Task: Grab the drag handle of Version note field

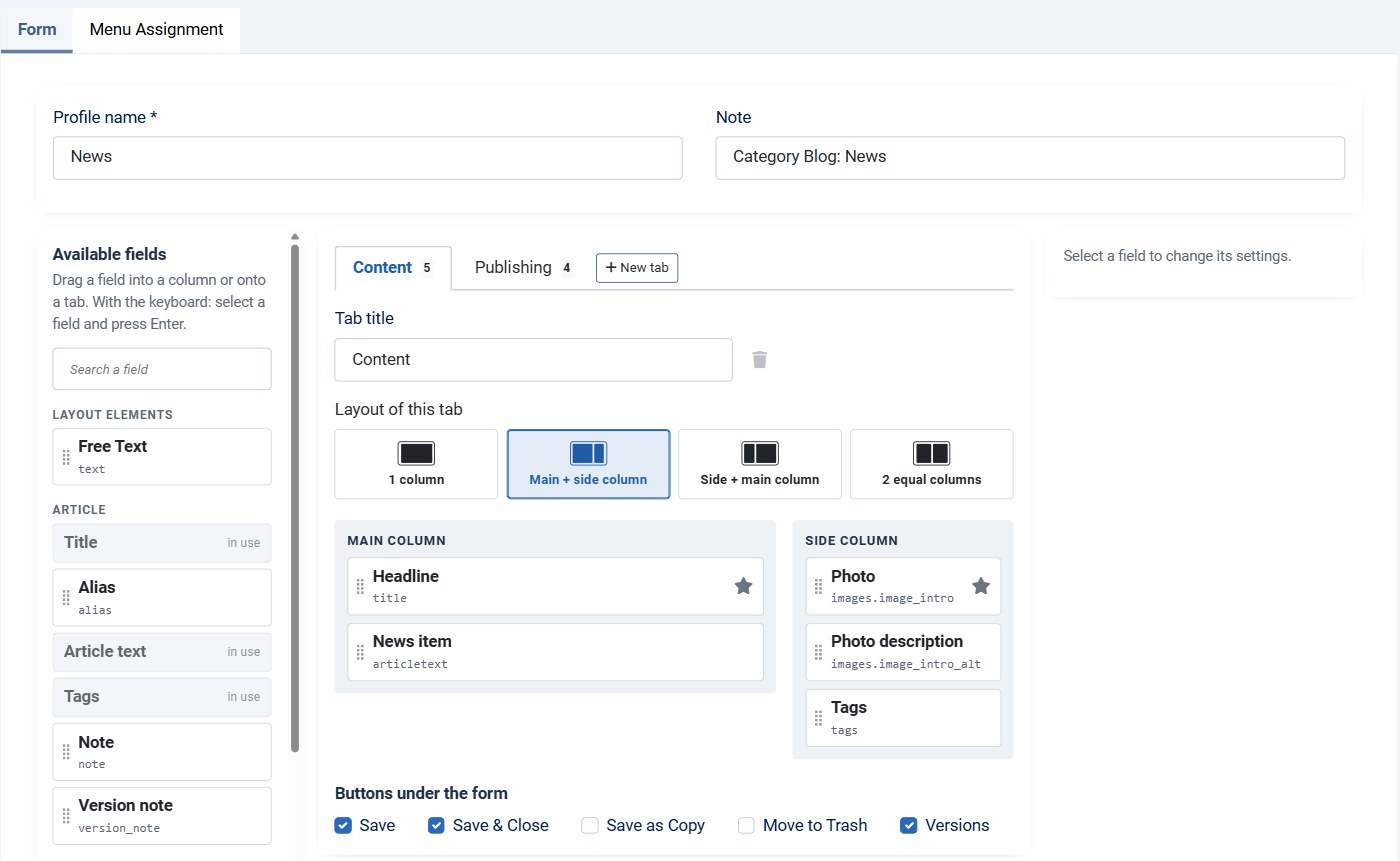Action: coord(66,816)
